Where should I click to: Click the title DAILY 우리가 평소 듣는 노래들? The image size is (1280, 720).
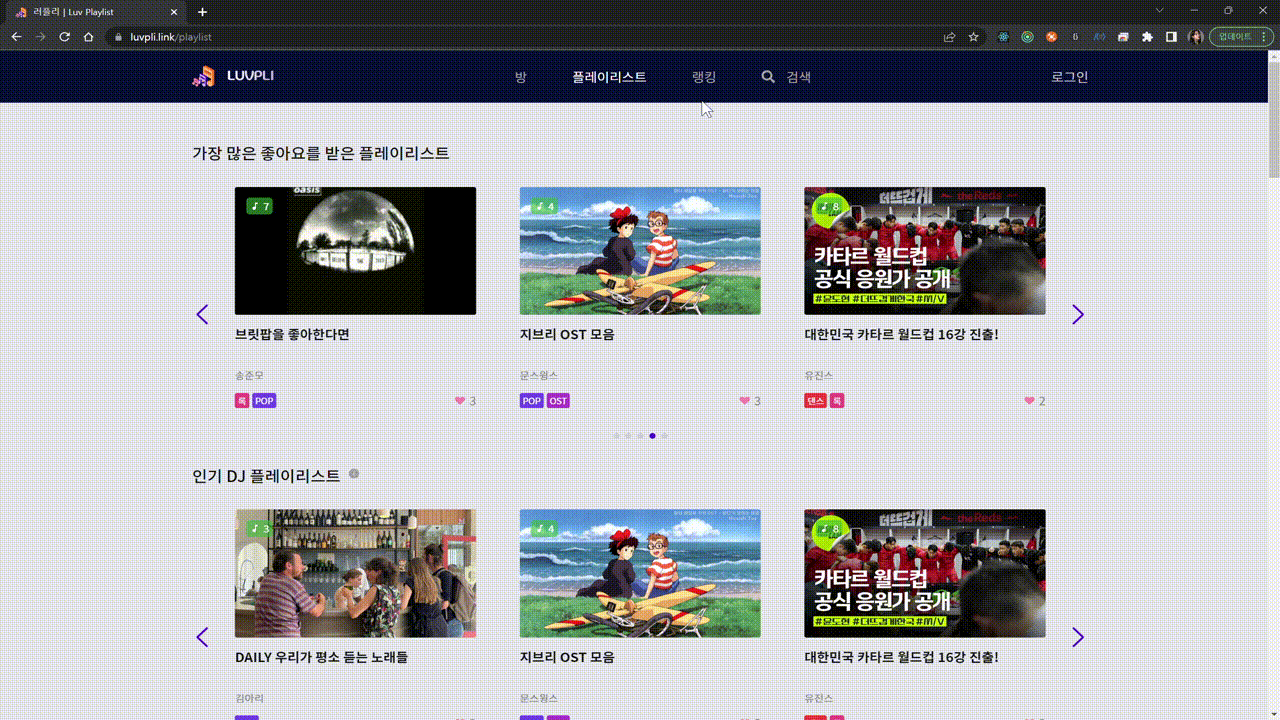pyautogui.click(x=321, y=657)
